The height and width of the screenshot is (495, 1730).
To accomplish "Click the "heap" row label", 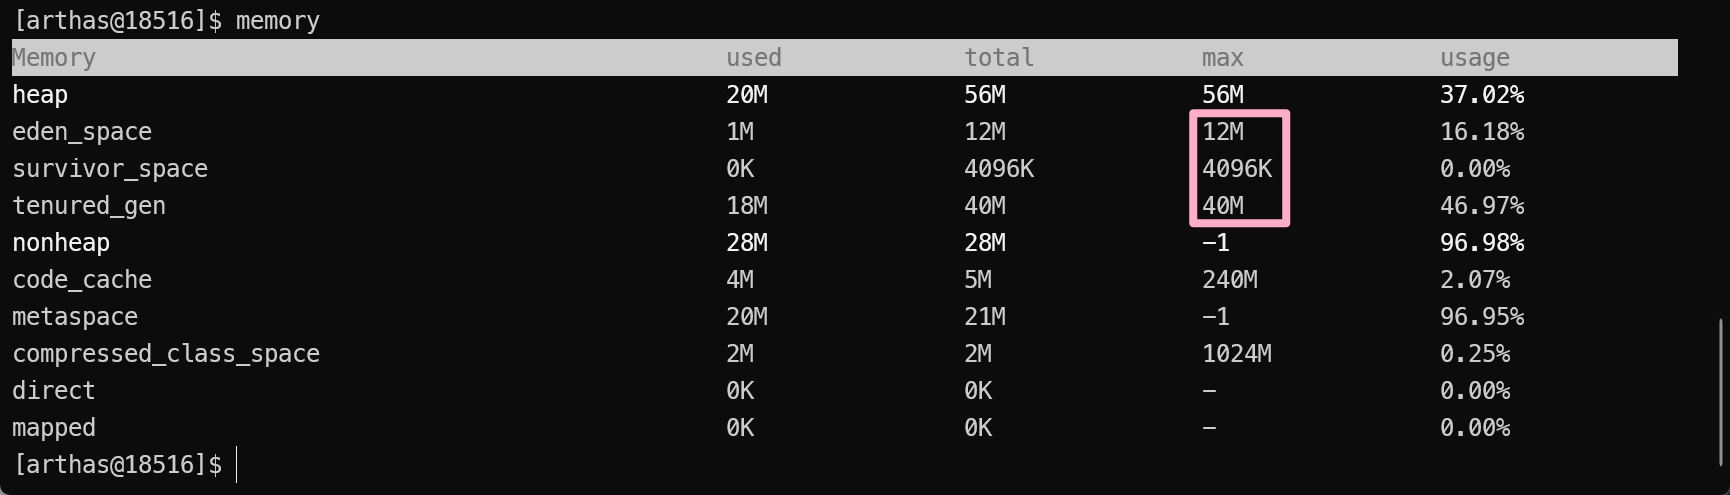I will (x=40, y=95).
